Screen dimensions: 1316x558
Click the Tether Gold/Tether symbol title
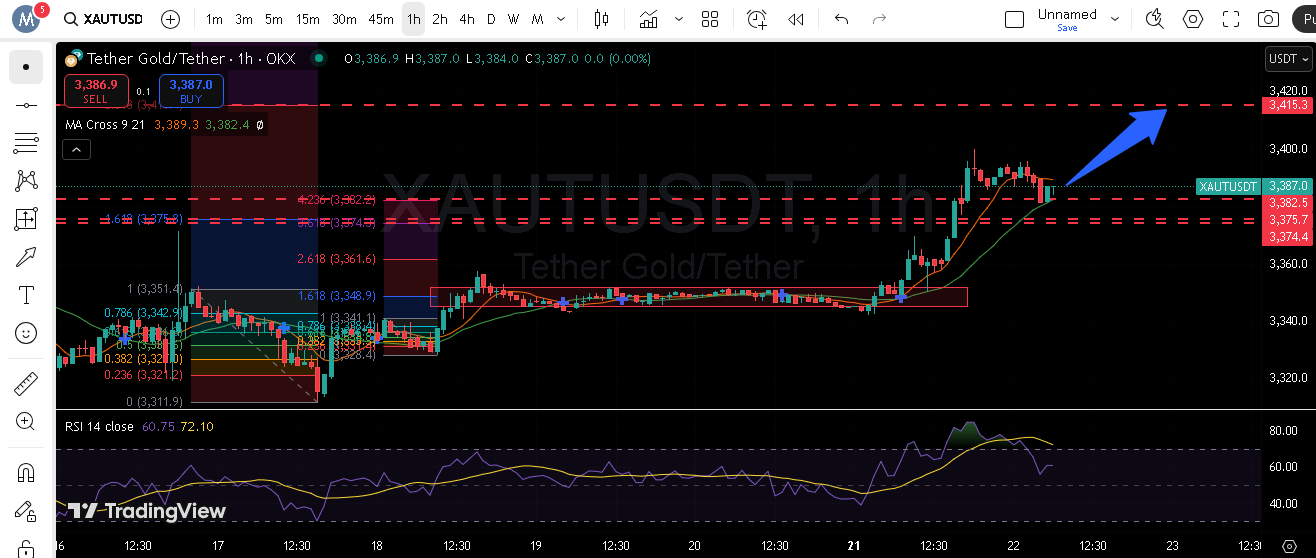tap(191, 59)
